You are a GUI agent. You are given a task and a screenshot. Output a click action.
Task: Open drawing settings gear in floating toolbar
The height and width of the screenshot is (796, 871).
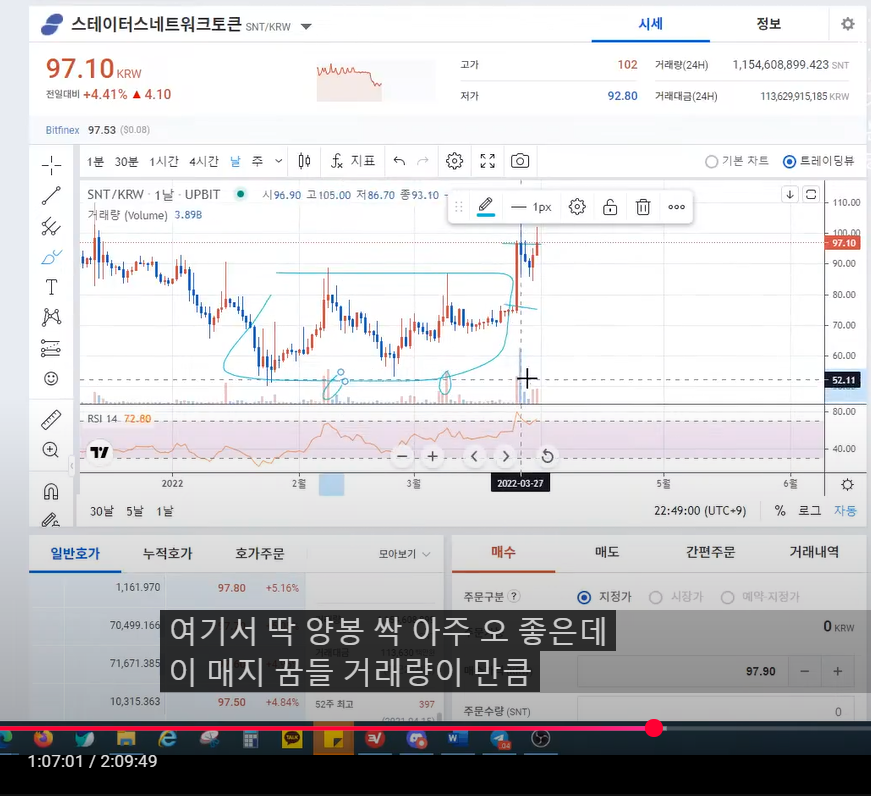[x=577, y=207]
